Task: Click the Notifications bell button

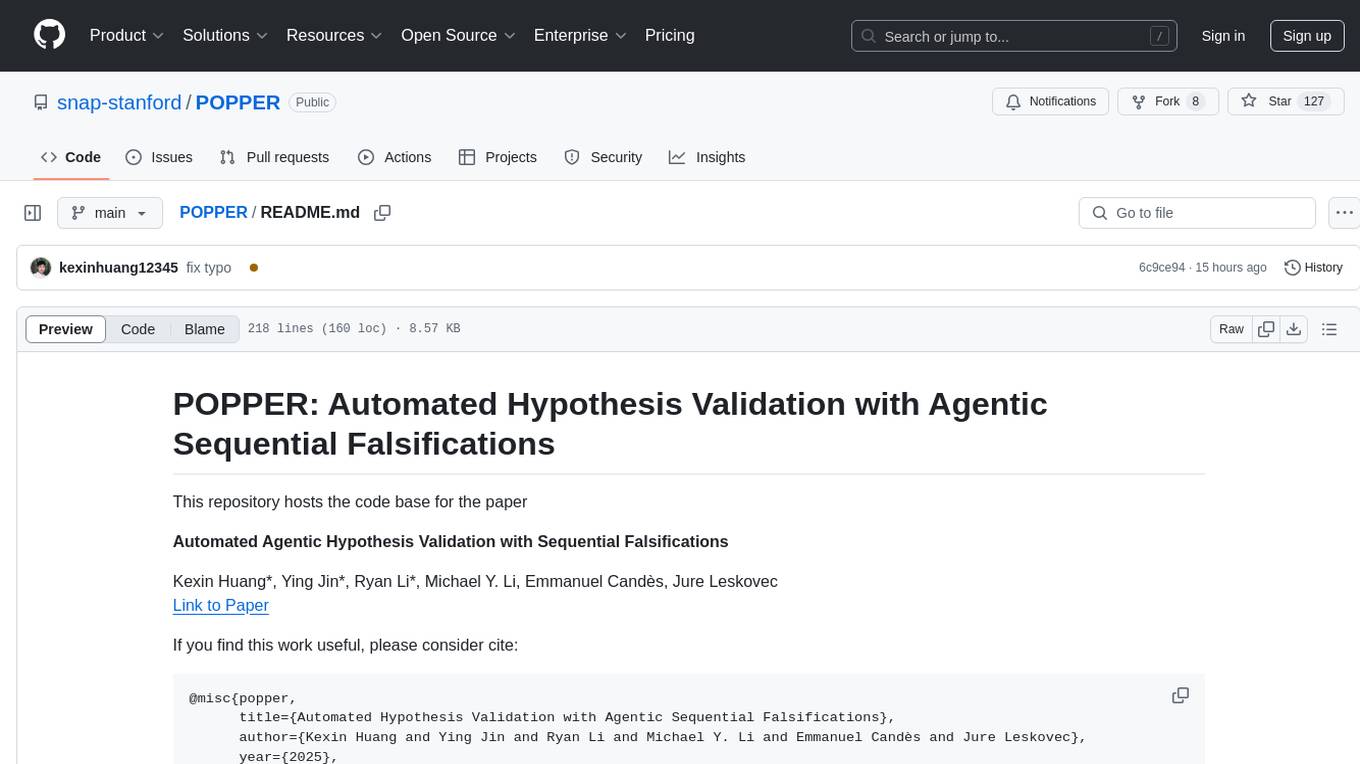Action: click(x=1051, y=101)
